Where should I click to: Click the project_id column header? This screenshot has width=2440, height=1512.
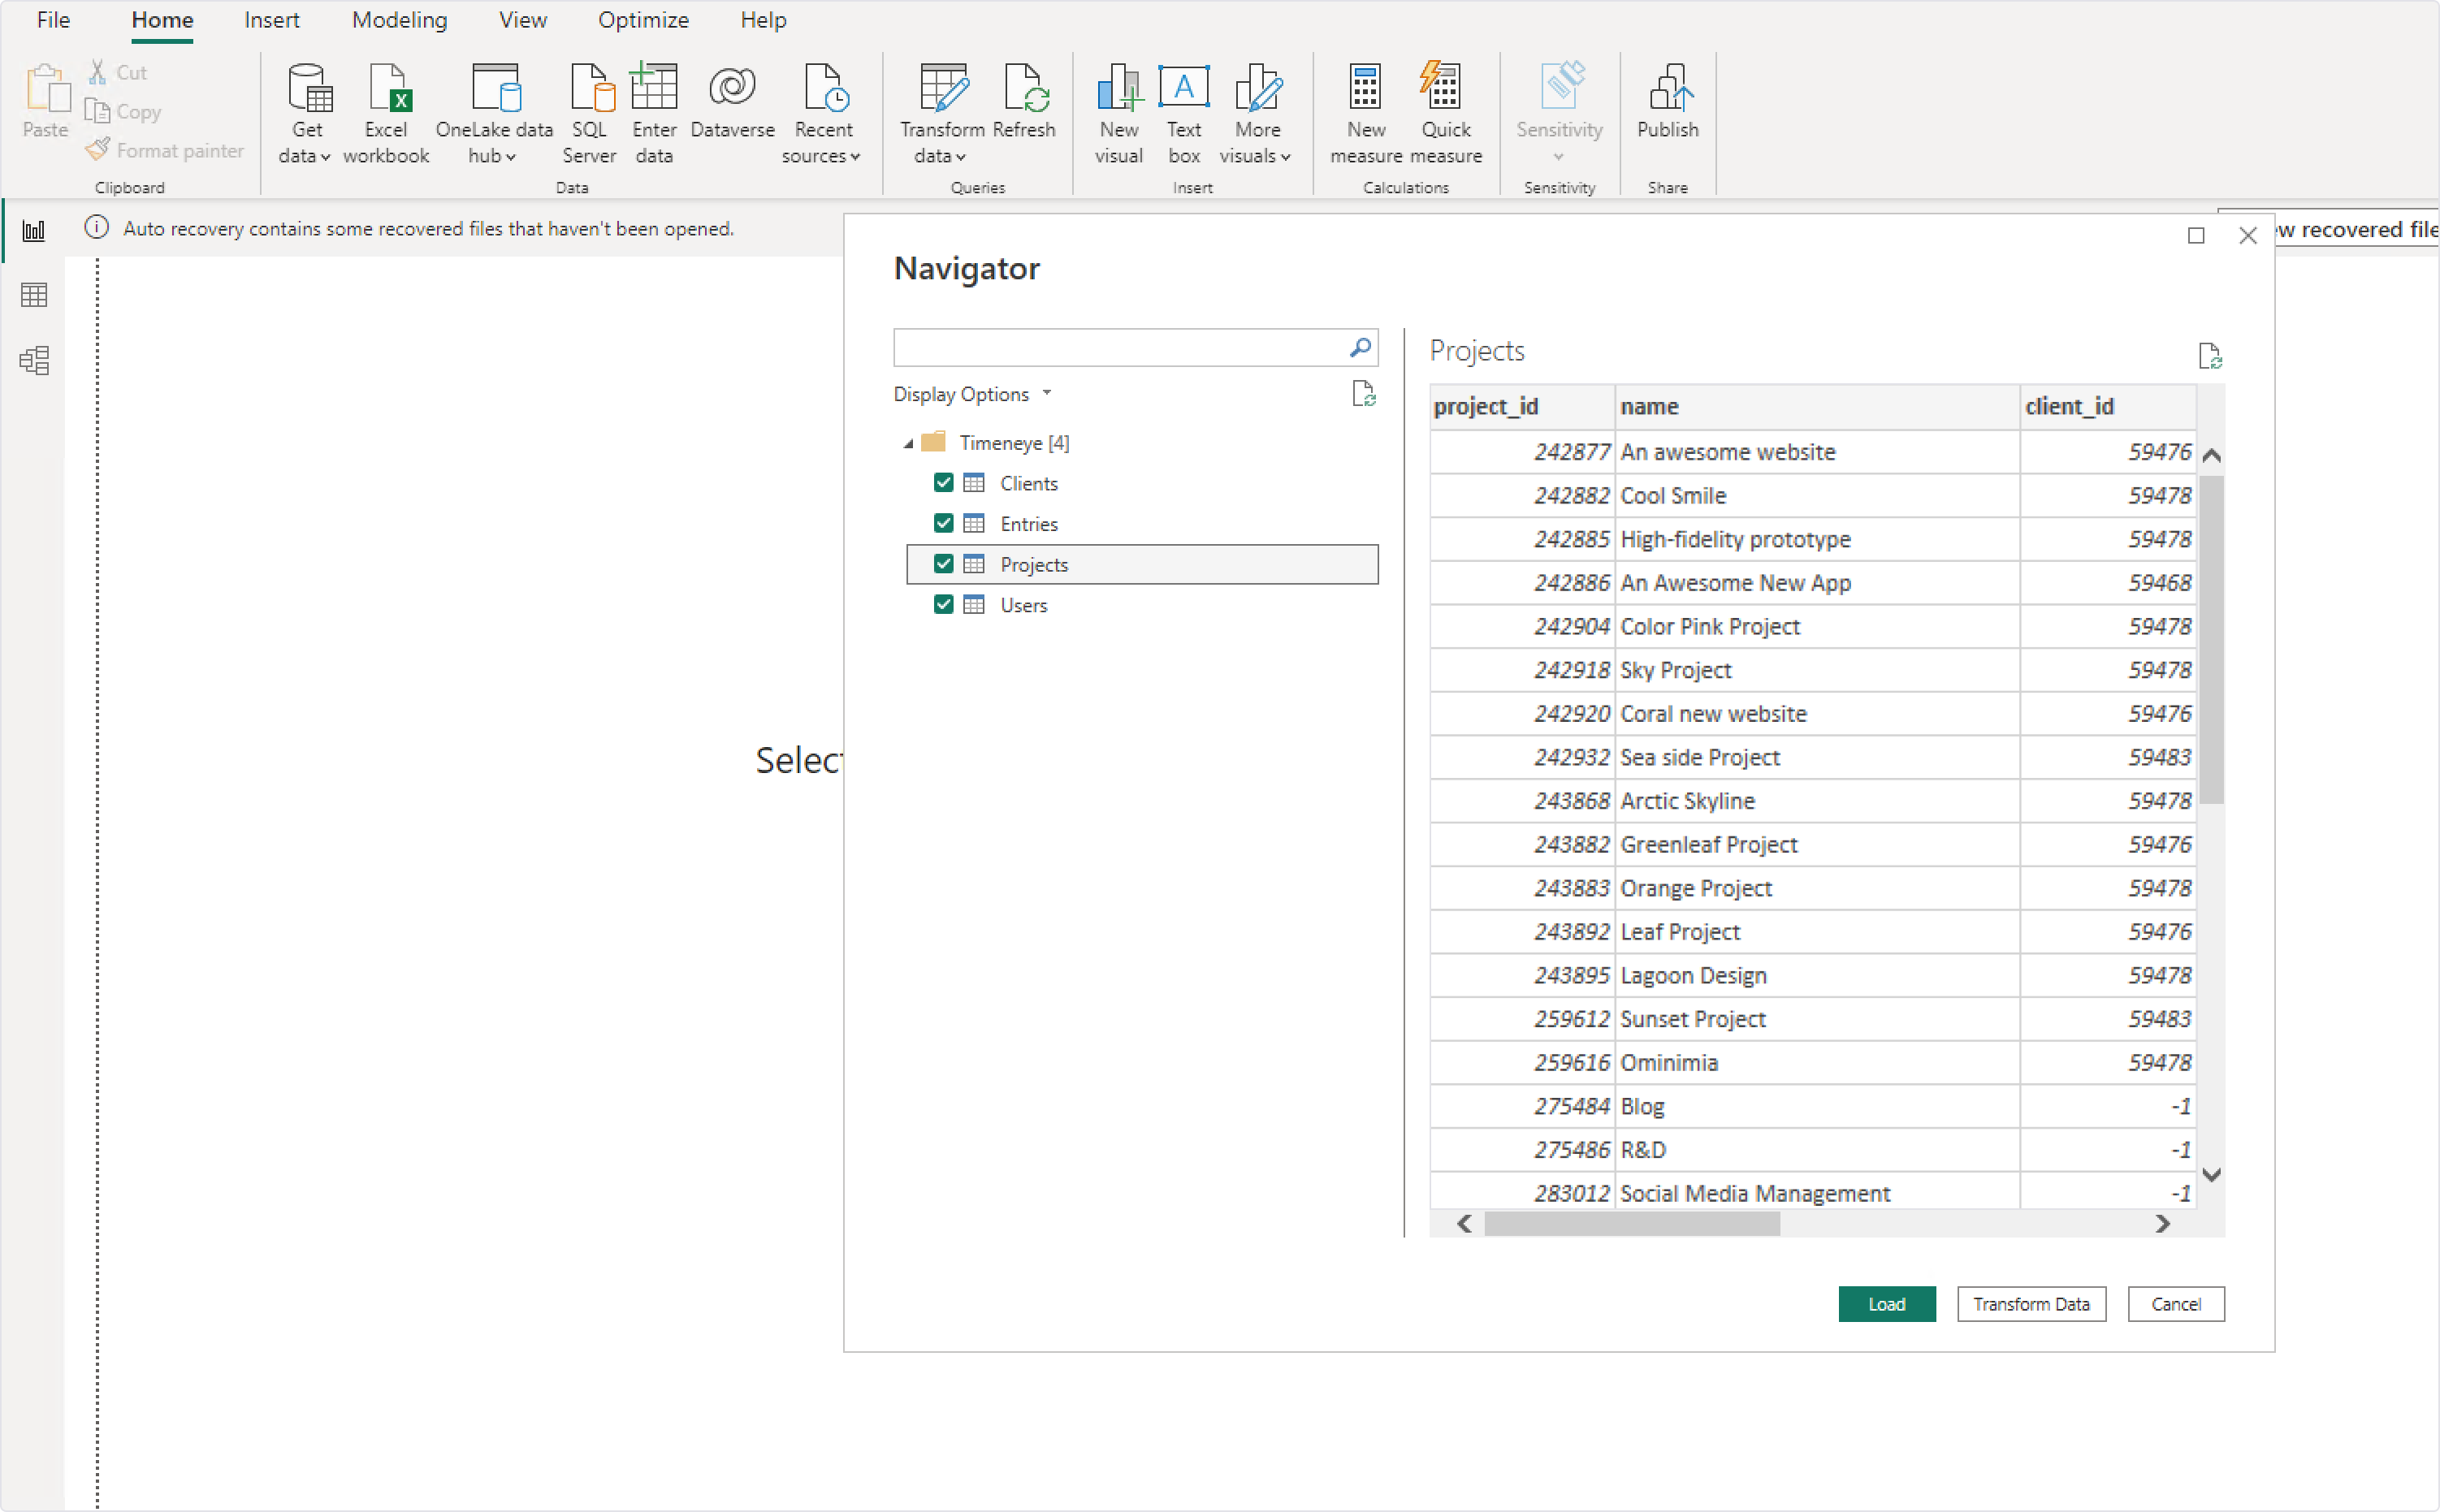tap(1522, 406)
